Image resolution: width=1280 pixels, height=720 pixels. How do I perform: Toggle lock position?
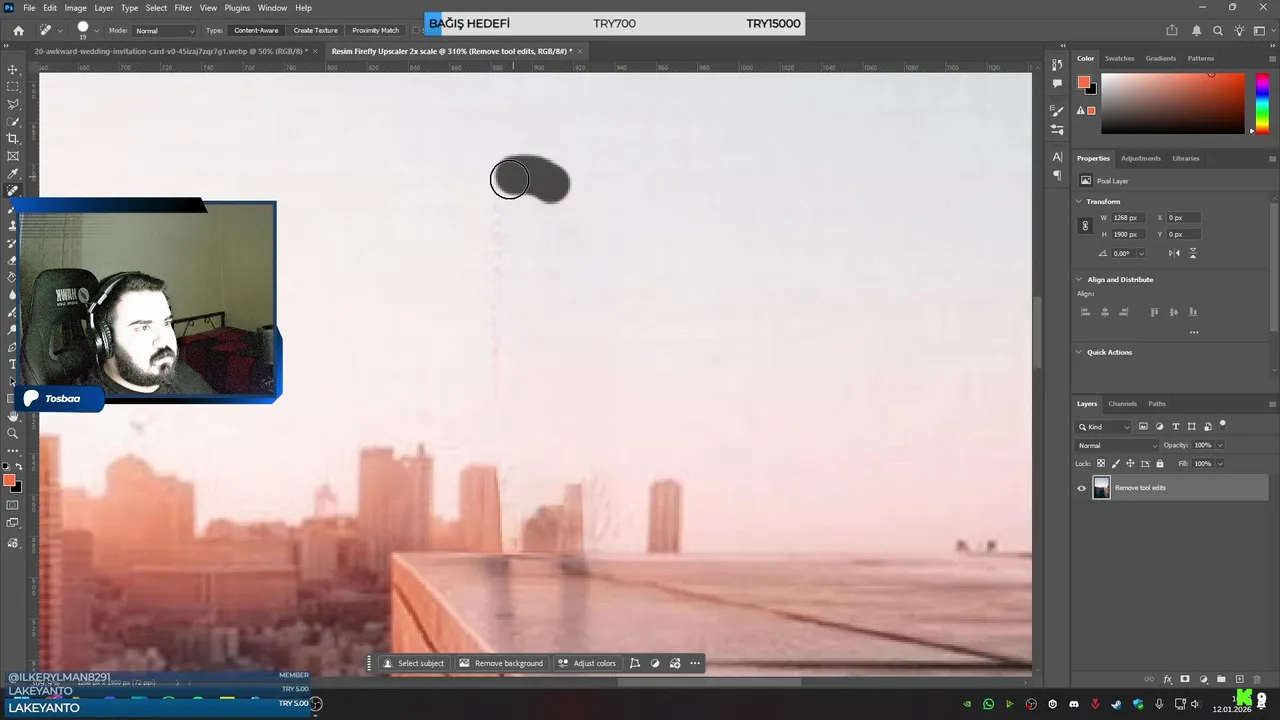1130,463
